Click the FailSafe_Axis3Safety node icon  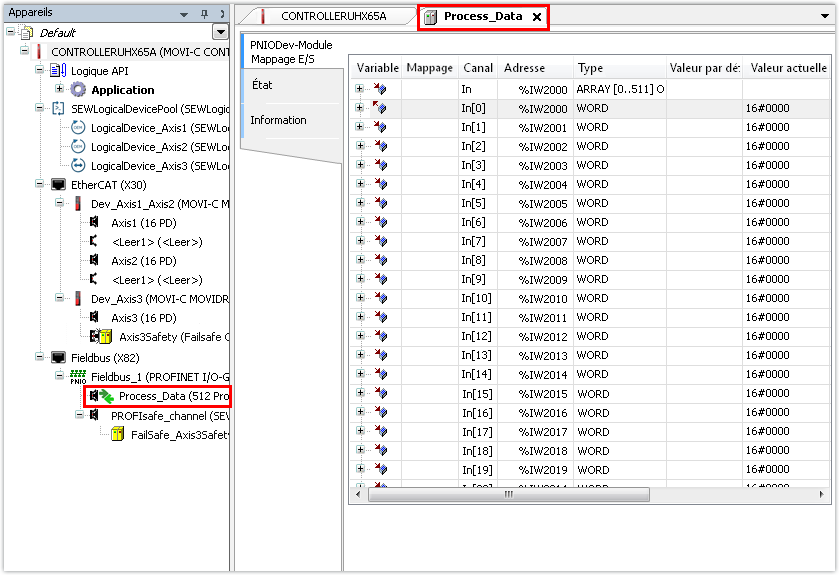tap(118, 434)
